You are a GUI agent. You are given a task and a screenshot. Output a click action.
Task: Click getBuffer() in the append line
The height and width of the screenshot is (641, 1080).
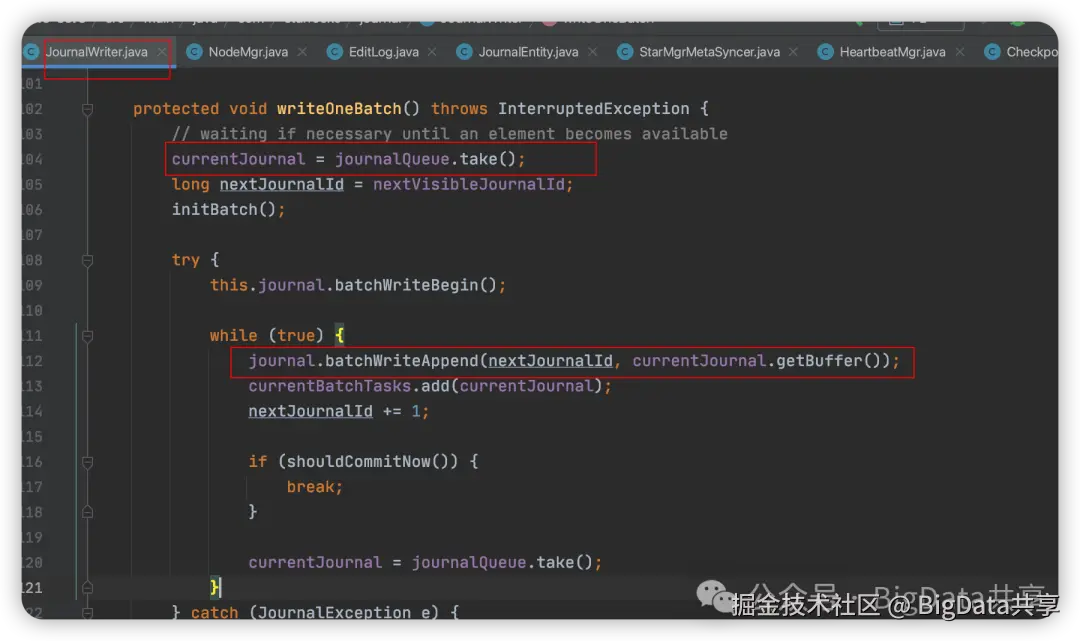click(828, 361)
